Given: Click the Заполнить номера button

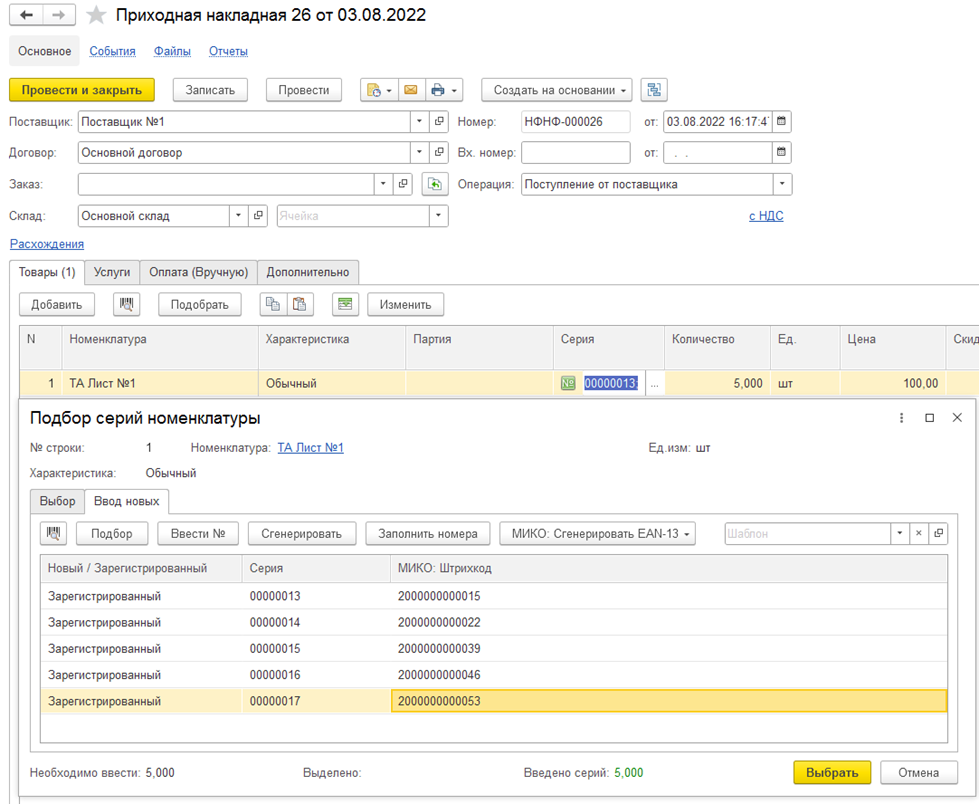Looking at the screenshot, I should click(428, 534).
